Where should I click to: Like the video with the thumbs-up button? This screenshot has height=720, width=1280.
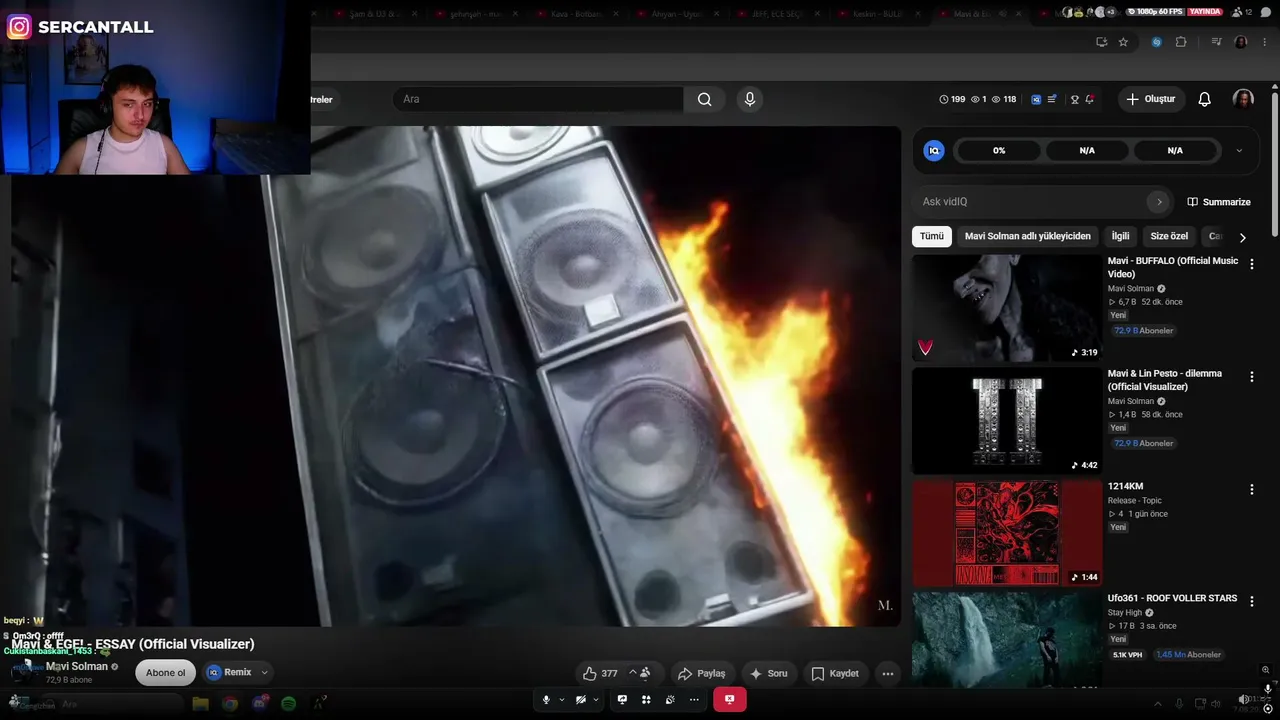pyautogui.click(x=600, y=673)
